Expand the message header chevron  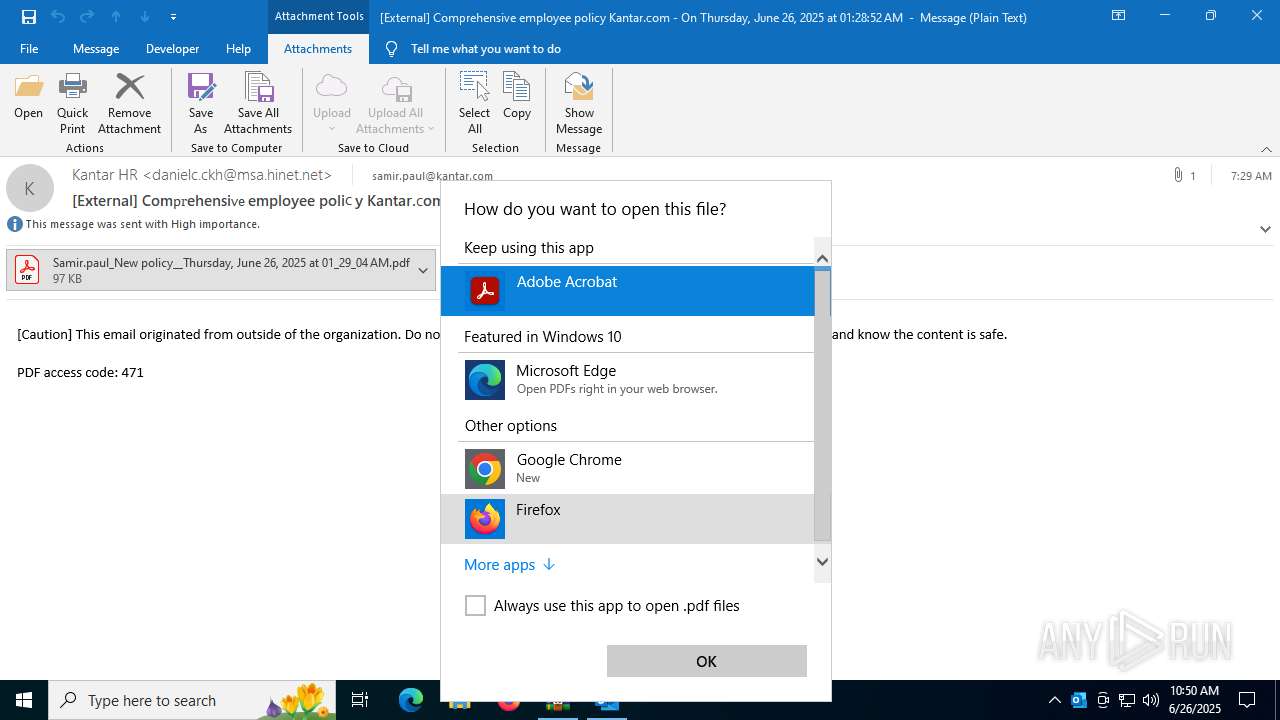coord(1265,229)
